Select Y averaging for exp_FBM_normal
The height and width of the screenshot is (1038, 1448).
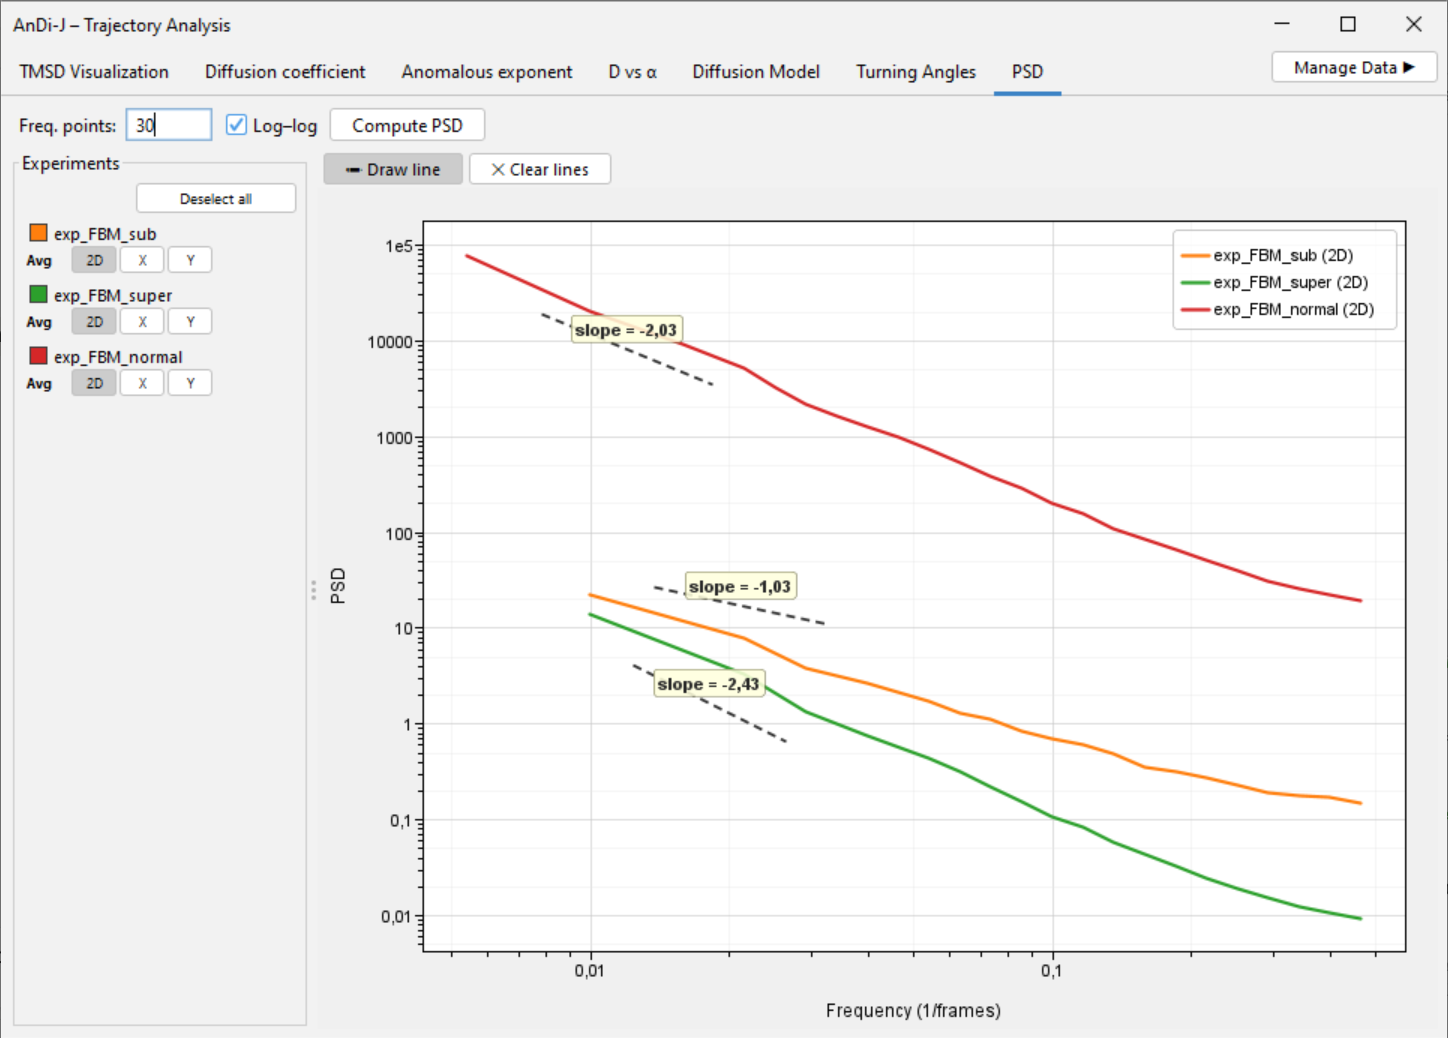pos(190,384)
